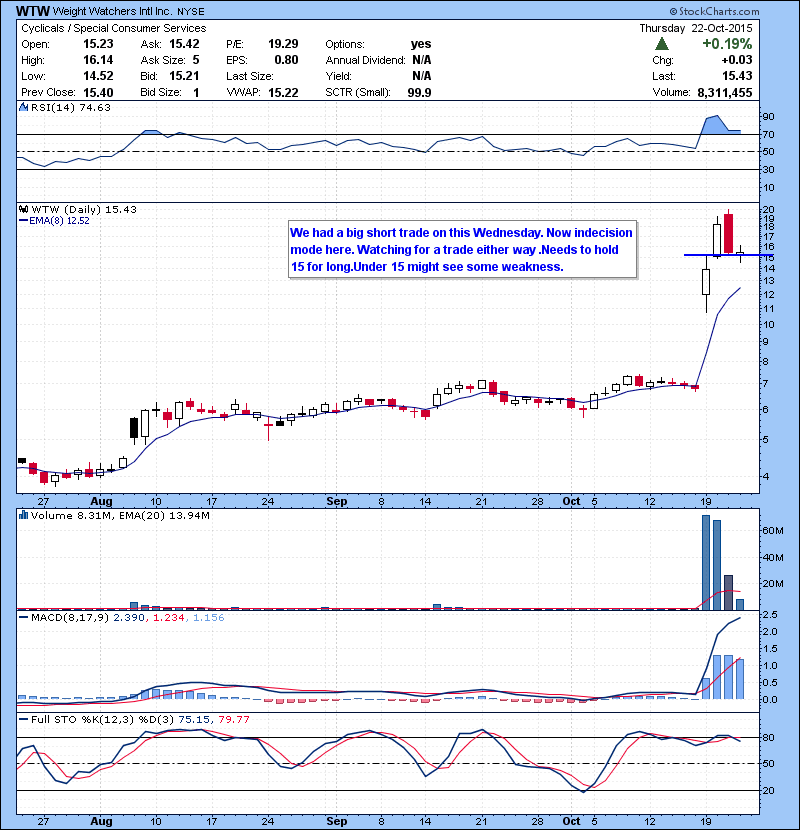The width and height of the screenshot is (800, 830).
Task: Click the 90 level on the RSI axis
Action: (768, 117)
